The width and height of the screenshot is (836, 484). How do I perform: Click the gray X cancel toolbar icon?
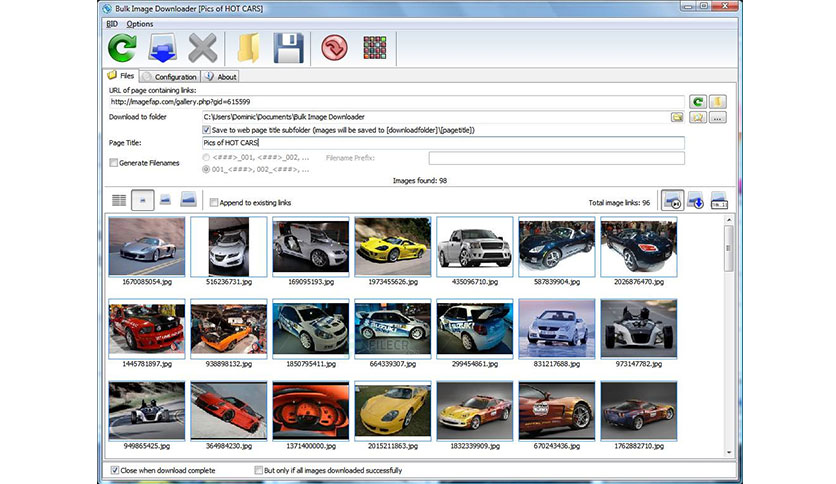(203, 48)
